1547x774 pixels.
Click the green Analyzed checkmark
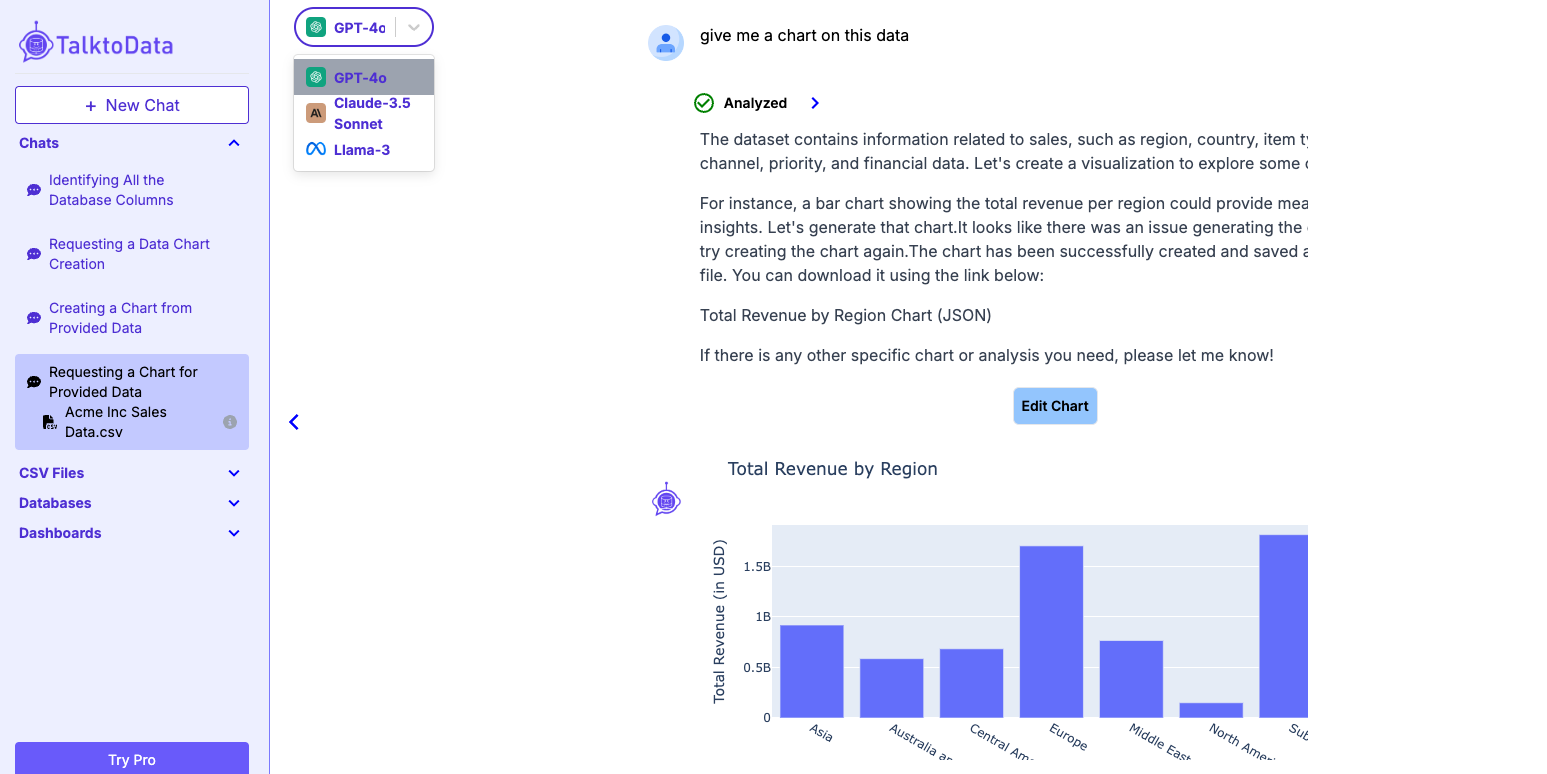[703, 102]
